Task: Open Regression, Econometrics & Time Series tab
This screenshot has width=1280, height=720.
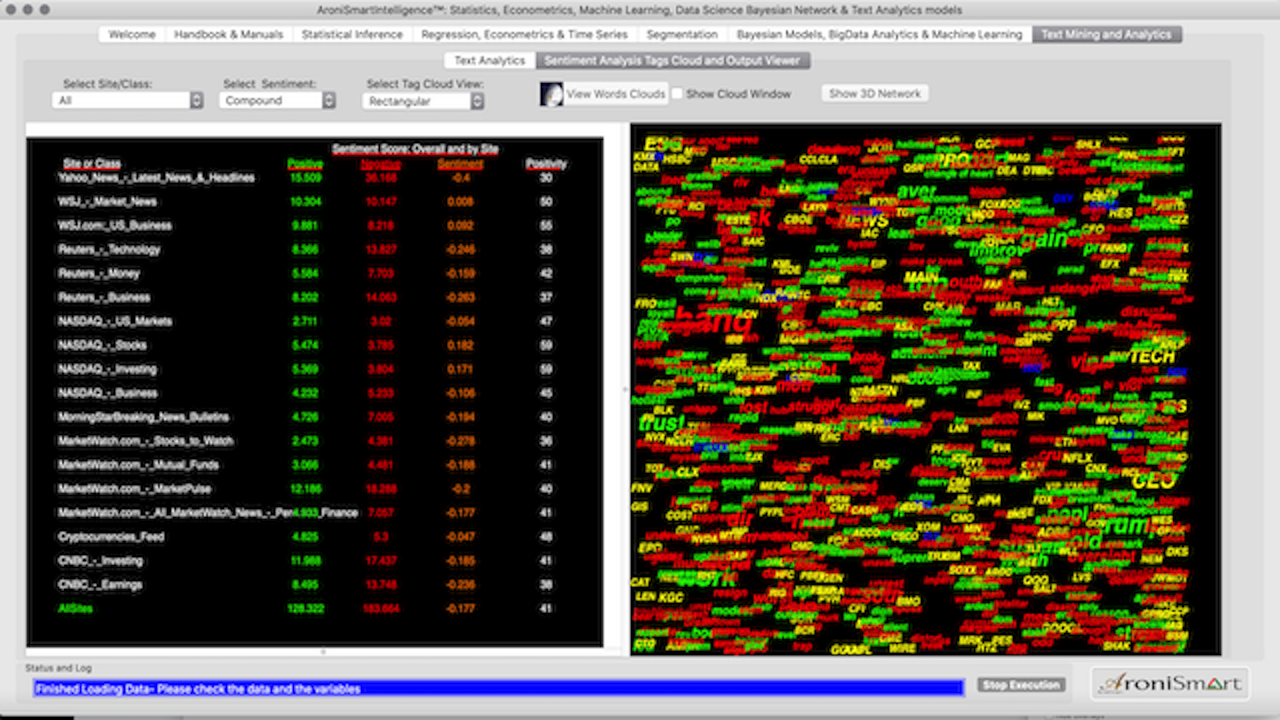Action: pos(524,34)
